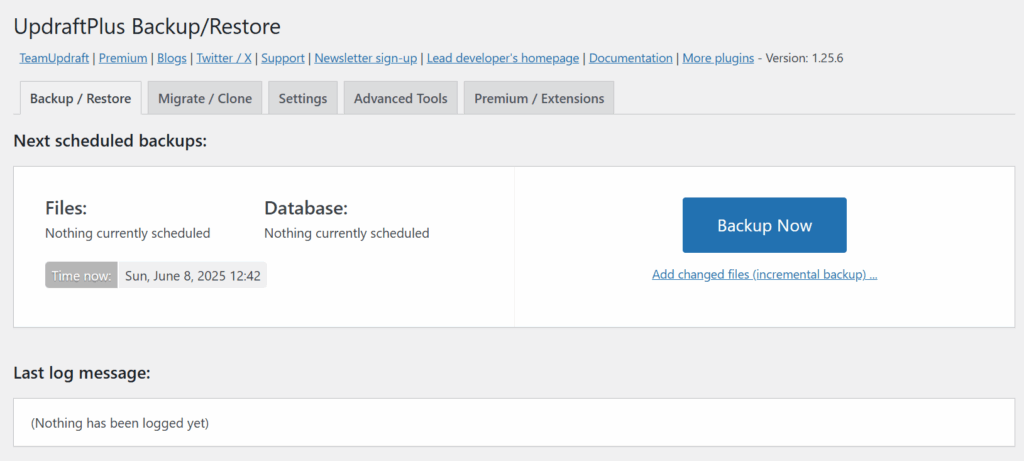Click the (Nothing has been logged yet) message
1024x461 pixels.
[120, 423]
